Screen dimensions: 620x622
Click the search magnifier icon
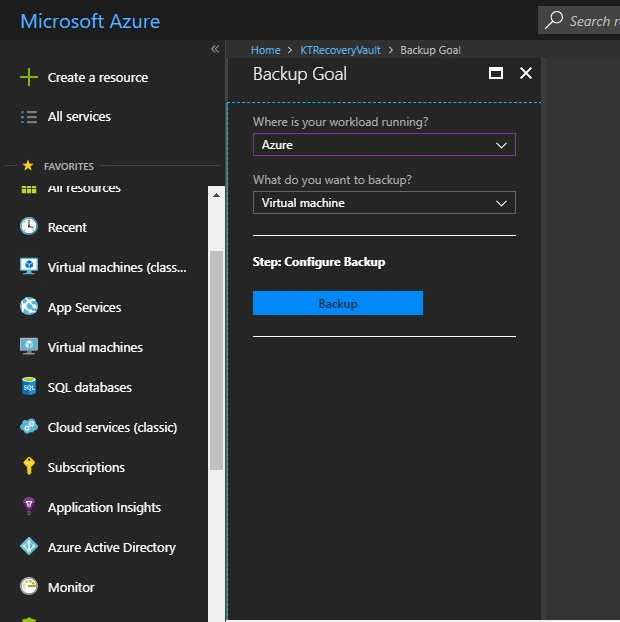point(554,20)
